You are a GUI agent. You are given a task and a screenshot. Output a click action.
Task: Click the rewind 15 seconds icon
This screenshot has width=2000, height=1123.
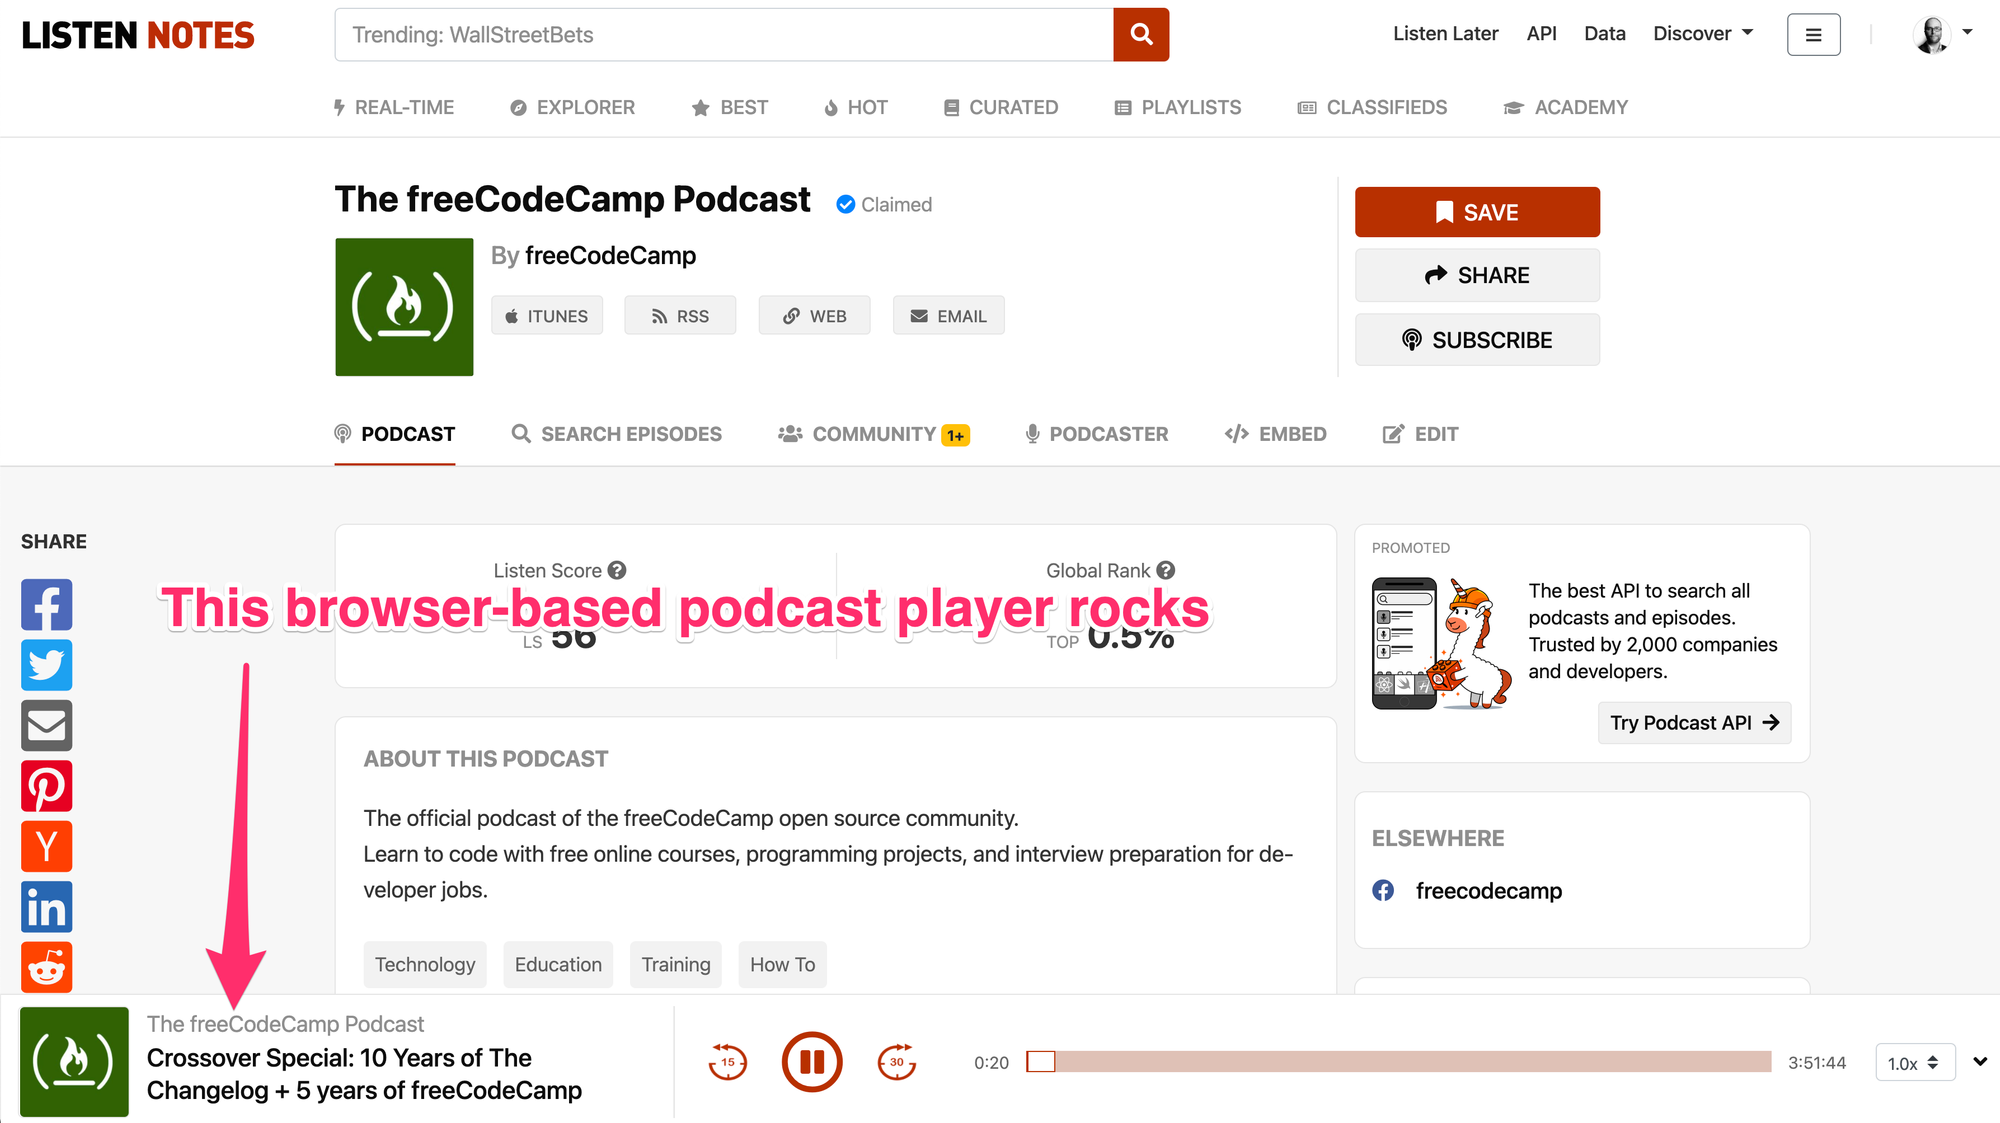coord(725,1063)
